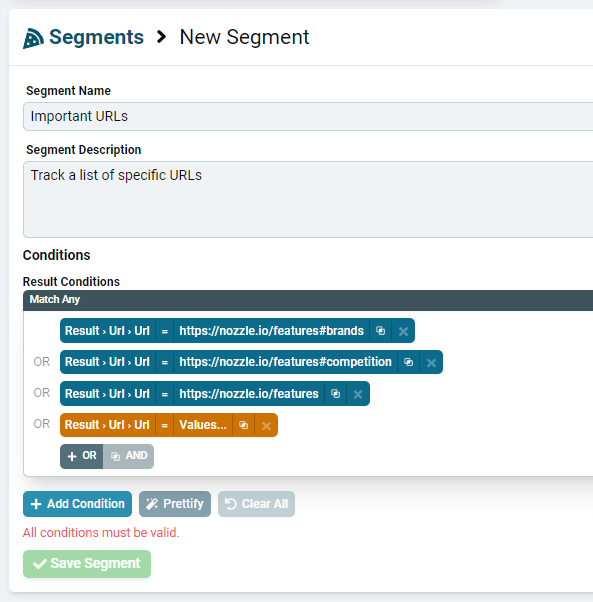This screenshot has height=602, width=593.
Task: Duplicate the orange Values condition
Action: [244, 425]
